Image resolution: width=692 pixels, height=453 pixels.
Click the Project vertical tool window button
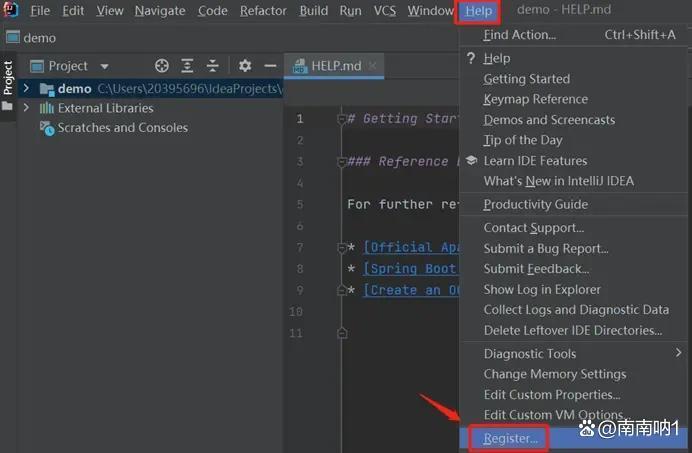tap(8, 78)
